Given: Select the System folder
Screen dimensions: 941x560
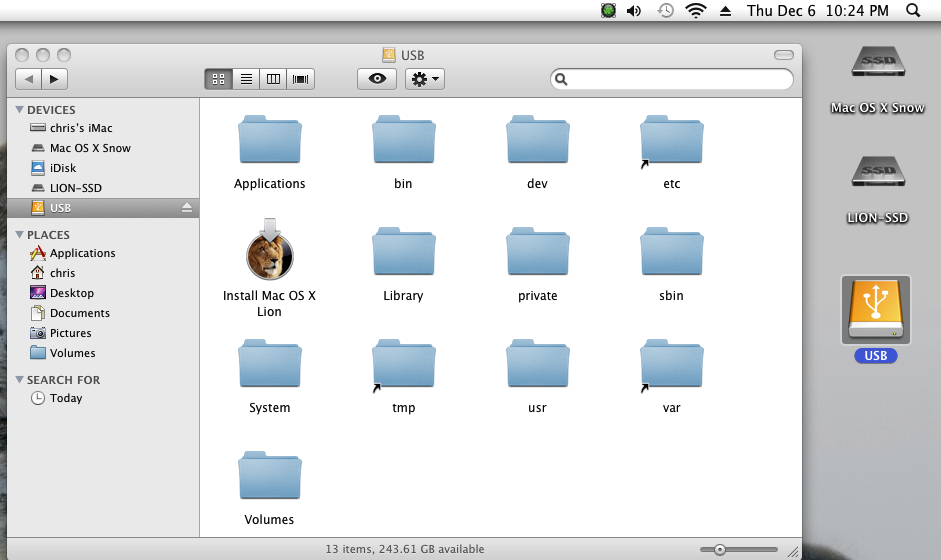Looking at the screenshot, I should click(269, 364).
